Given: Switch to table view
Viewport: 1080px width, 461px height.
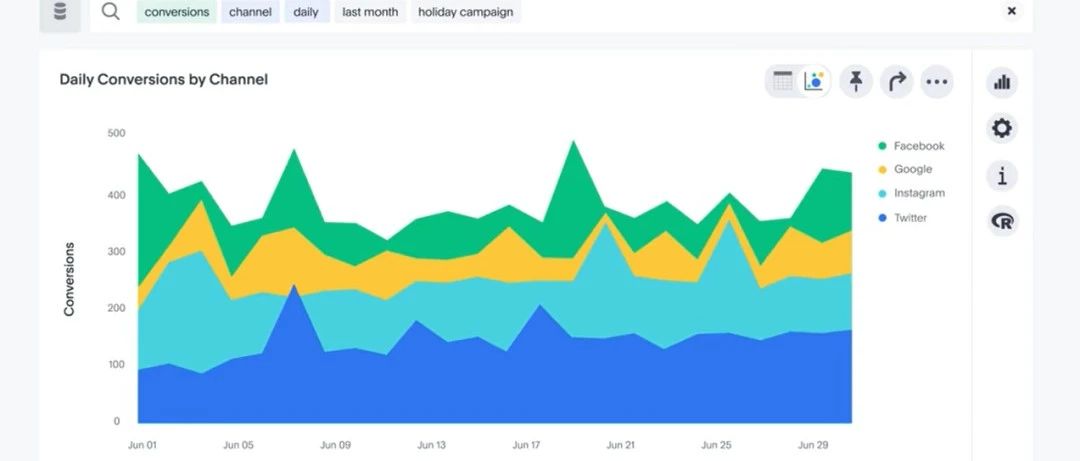Looking at the screenshot, I should tap(783, 82).
